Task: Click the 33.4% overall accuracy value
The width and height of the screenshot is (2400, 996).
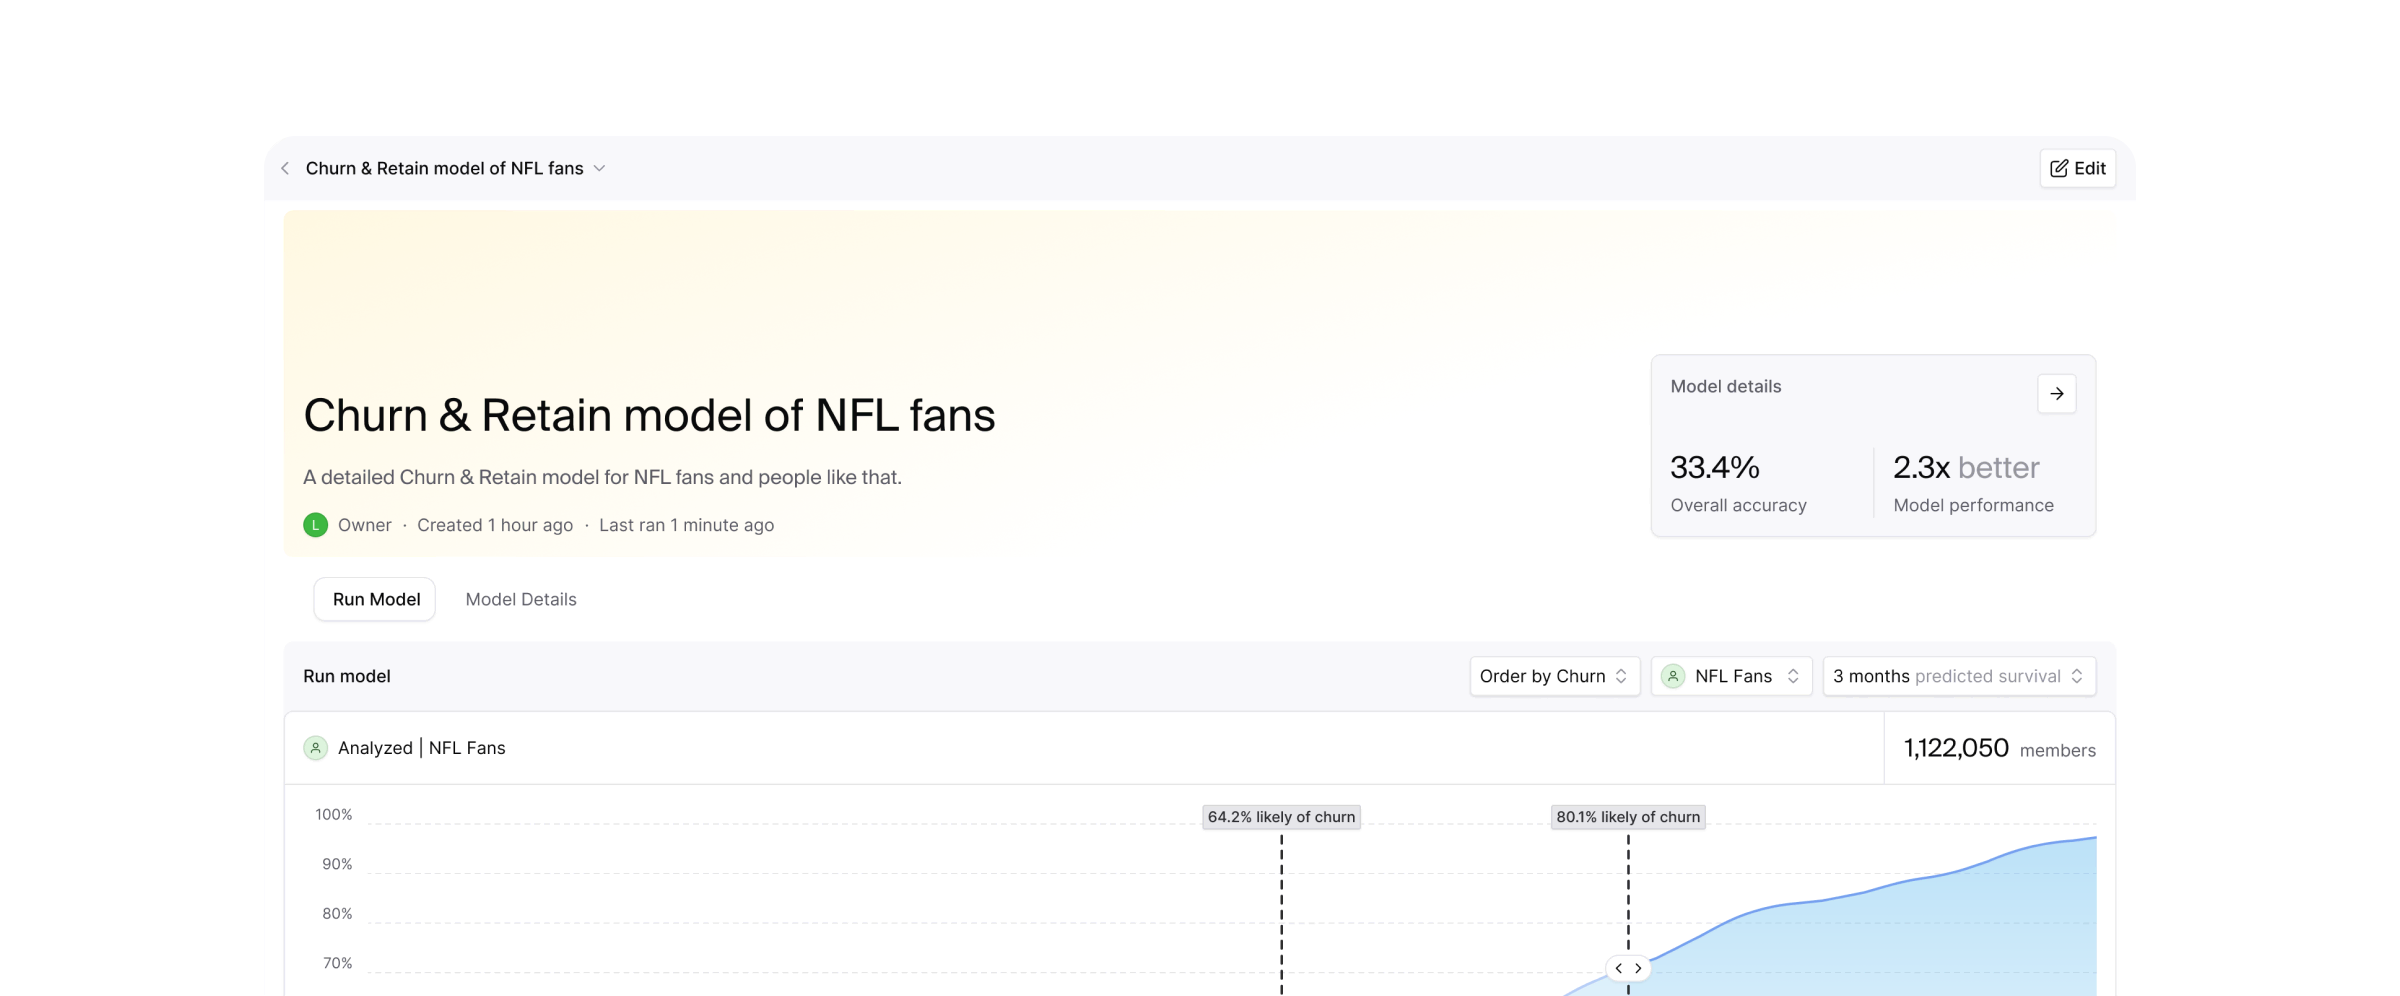Action: coord(1714,467)
